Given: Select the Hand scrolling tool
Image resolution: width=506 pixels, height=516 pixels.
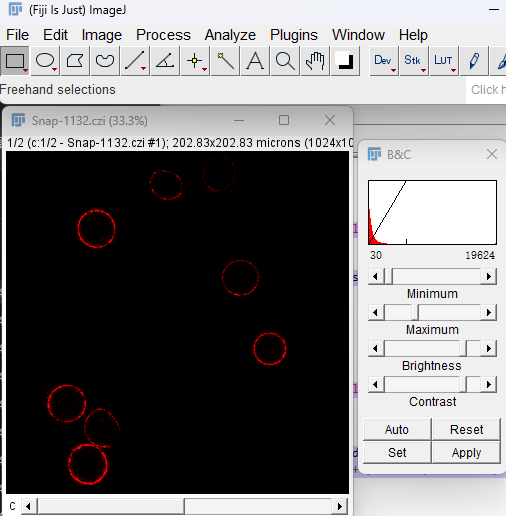Looking at the screenshot, I should [315, 61].
